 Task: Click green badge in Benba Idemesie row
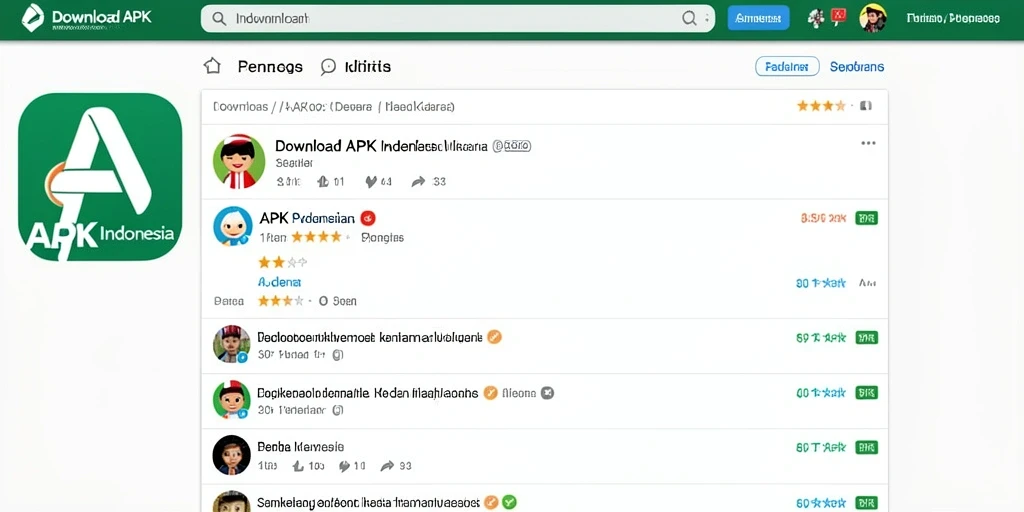[x=866, y=447]
